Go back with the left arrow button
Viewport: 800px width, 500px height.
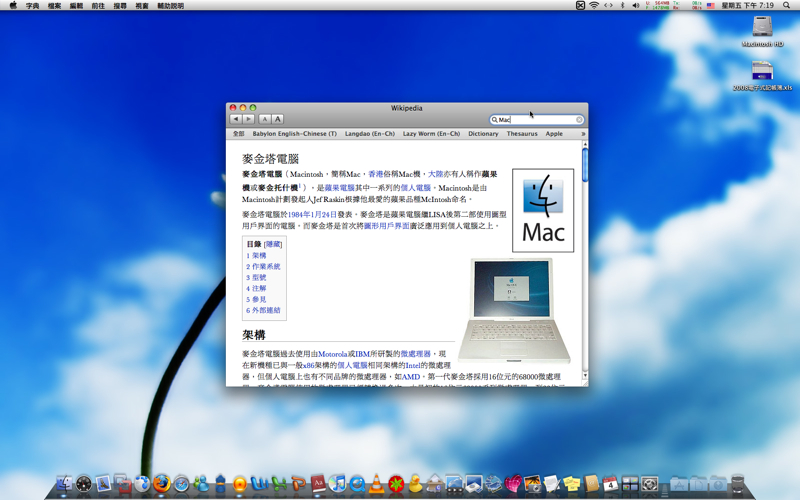pyautogui.click(x=236, y=119)
